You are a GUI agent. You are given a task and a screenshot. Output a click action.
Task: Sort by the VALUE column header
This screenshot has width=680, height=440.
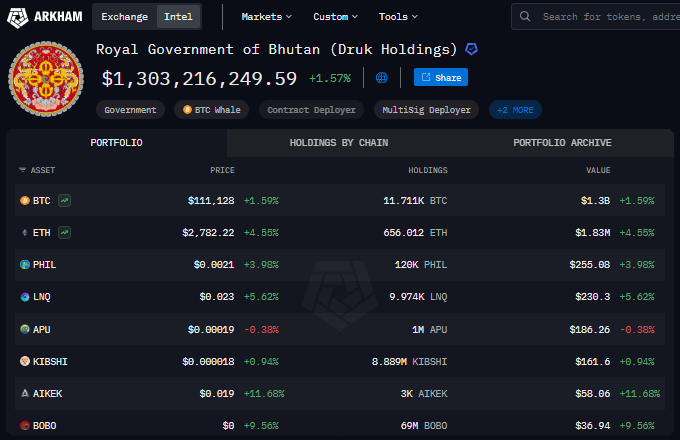598,170
